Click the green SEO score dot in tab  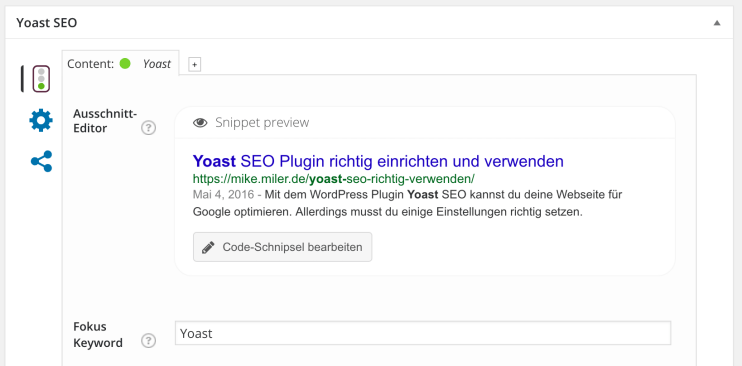(125, 63)
